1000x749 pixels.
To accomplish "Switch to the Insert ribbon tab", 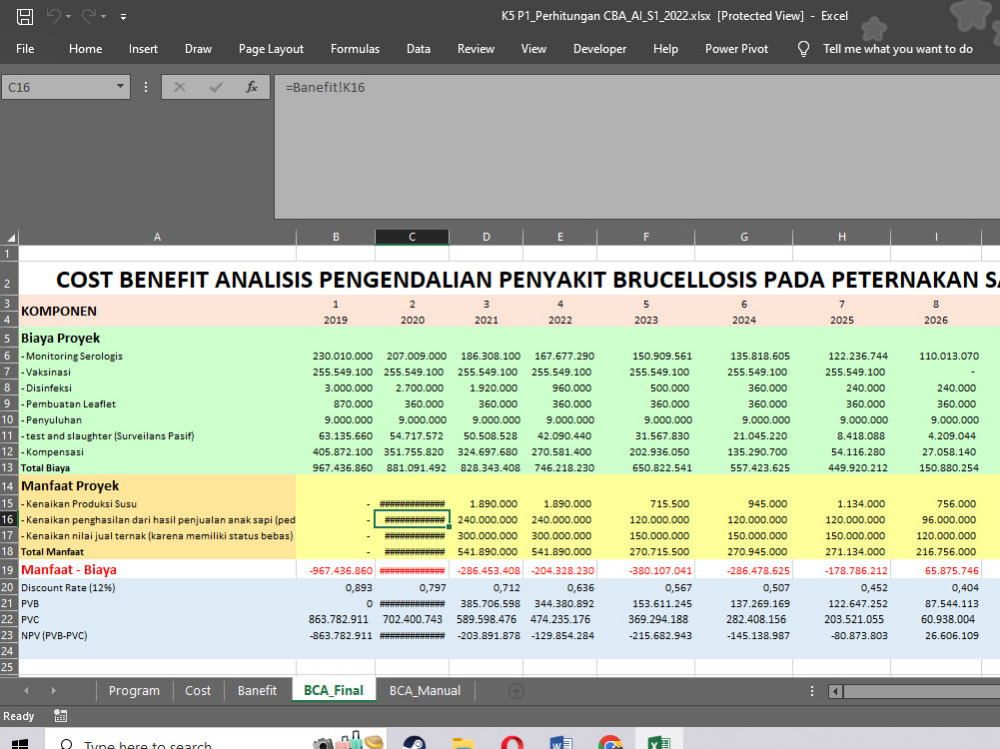I will click(143, 48).
